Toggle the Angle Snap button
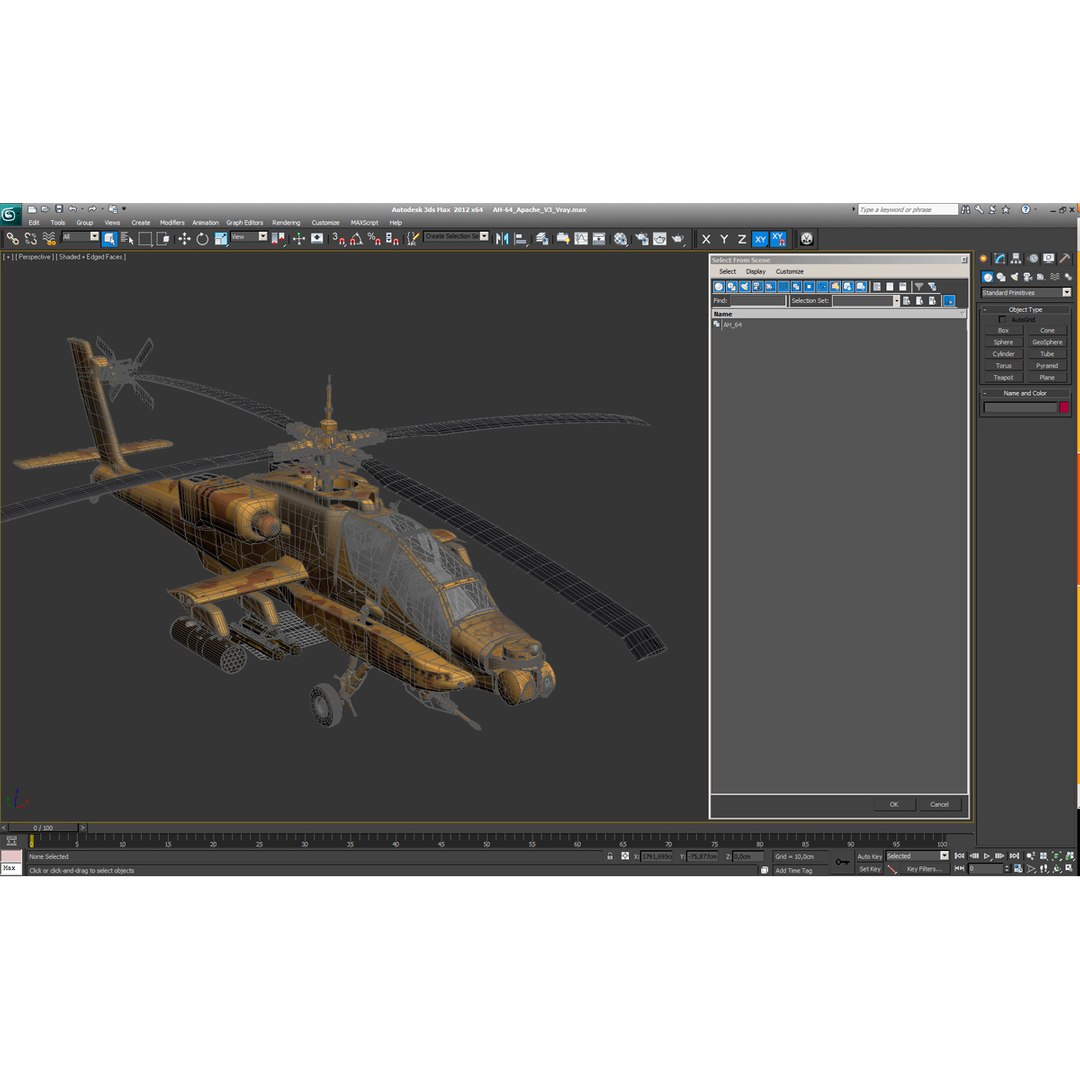Screen dimensions: 1080x1080 pyautogui.click(x=356, y=239)
